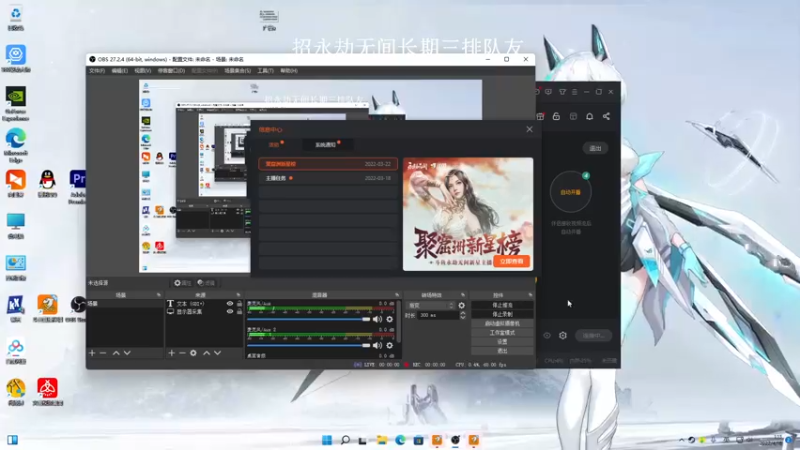This screenshot has width=800, height=450.
Task: Pop out the Scenes dock header icon
Action: coord(159,295)
